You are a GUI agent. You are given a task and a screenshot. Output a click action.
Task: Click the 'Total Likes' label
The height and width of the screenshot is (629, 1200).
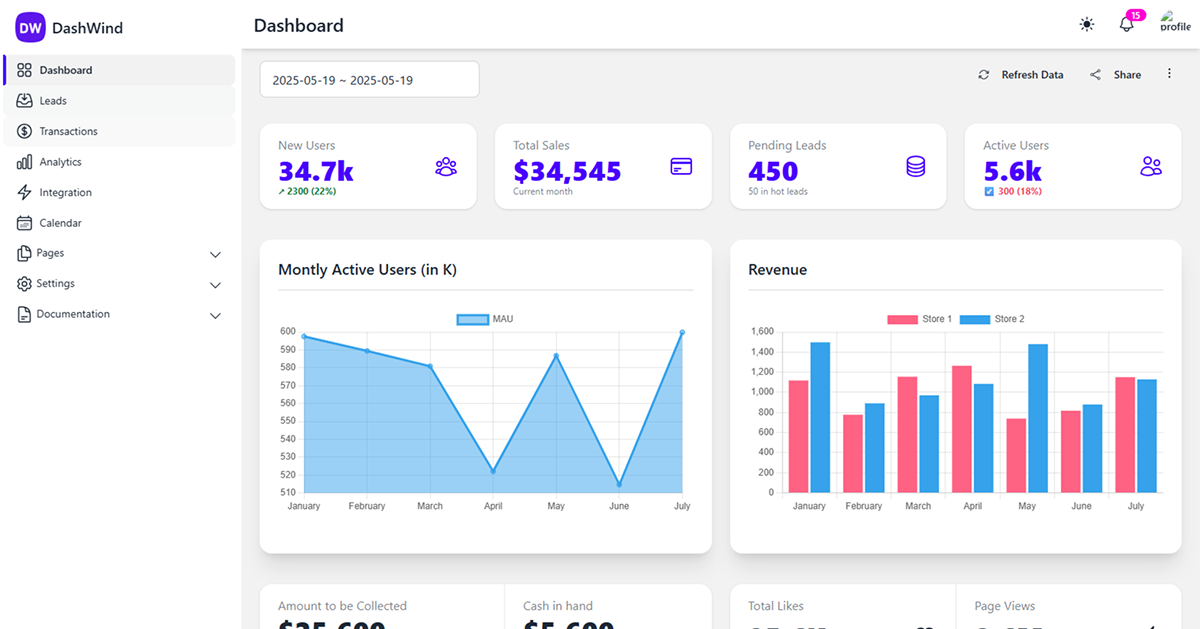[776, 606]
